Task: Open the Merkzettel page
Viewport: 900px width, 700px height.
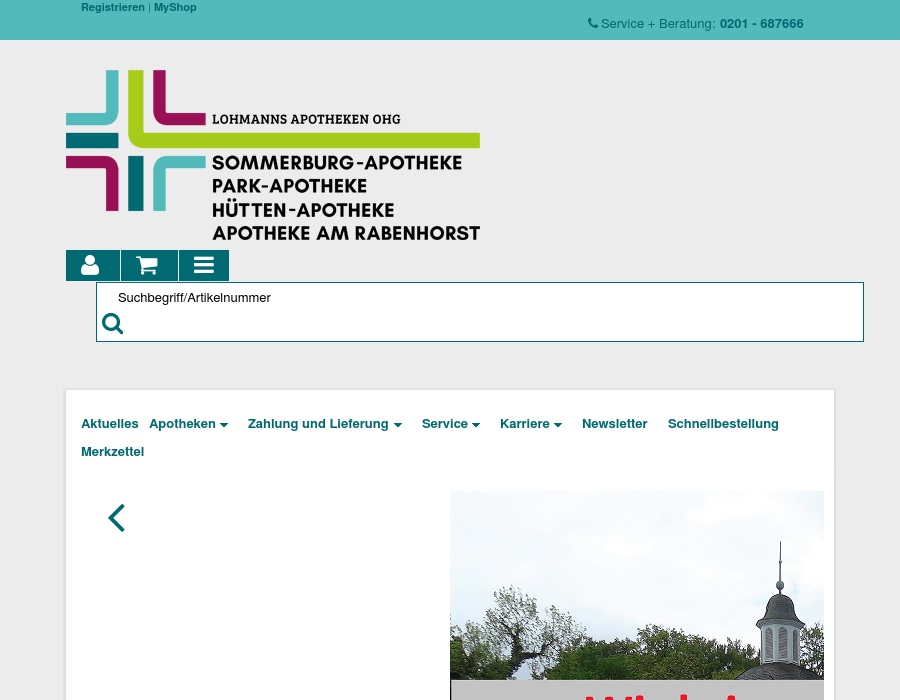Action: (x=112, y=452)
